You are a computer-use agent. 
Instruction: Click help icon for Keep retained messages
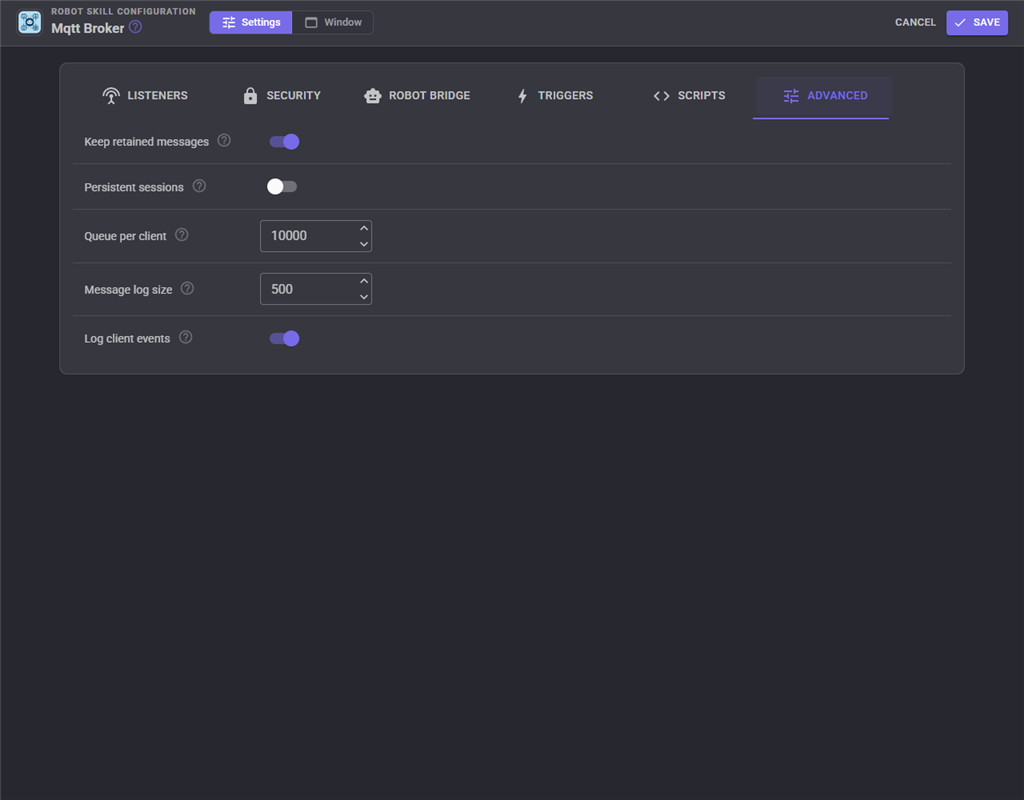pos(224,140)
